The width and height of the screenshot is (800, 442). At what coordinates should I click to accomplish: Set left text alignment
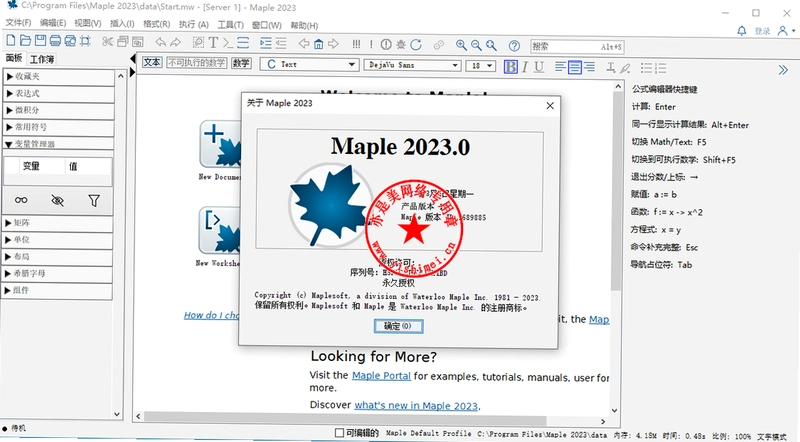pyautogui.click(x=560, y=67)
